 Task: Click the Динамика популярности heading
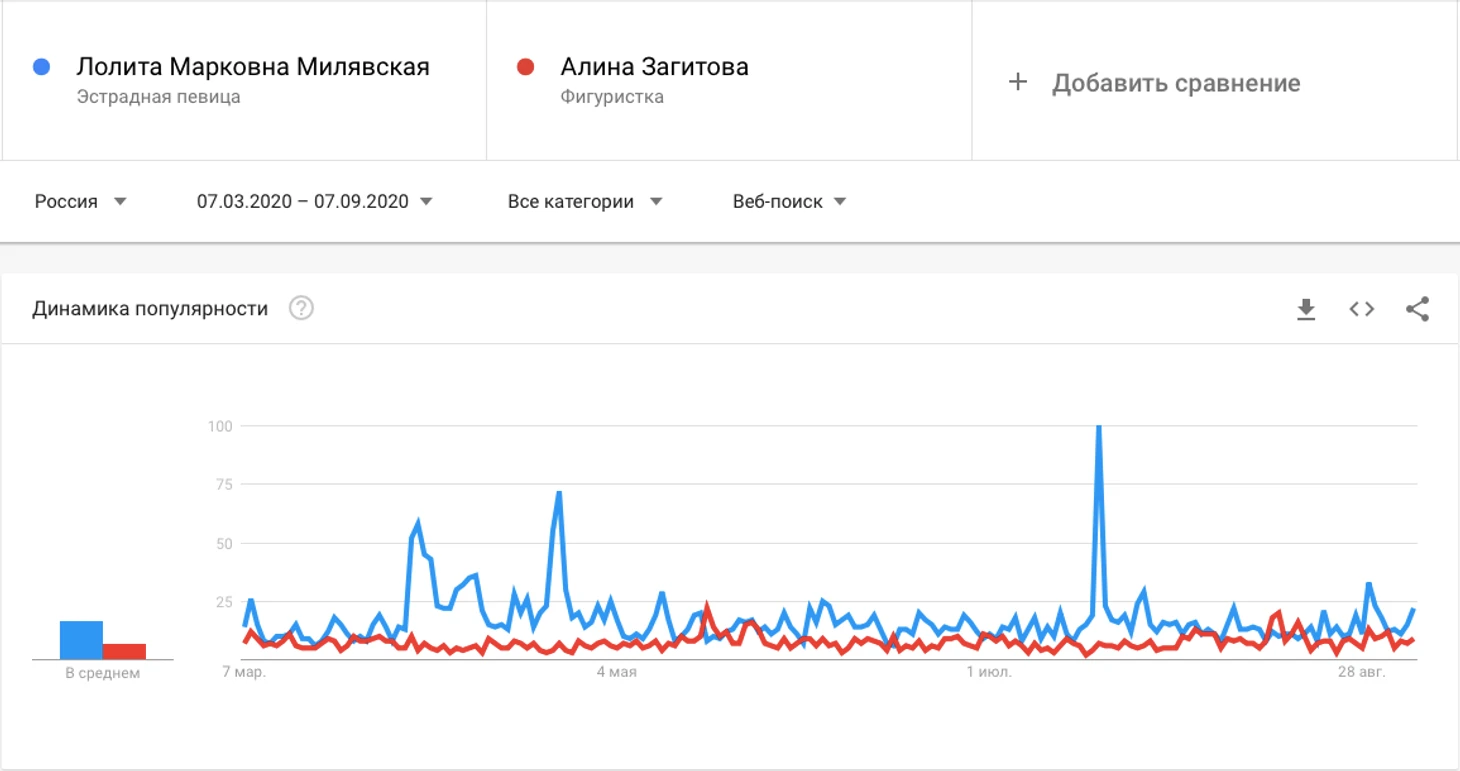[x=150, y=308]
